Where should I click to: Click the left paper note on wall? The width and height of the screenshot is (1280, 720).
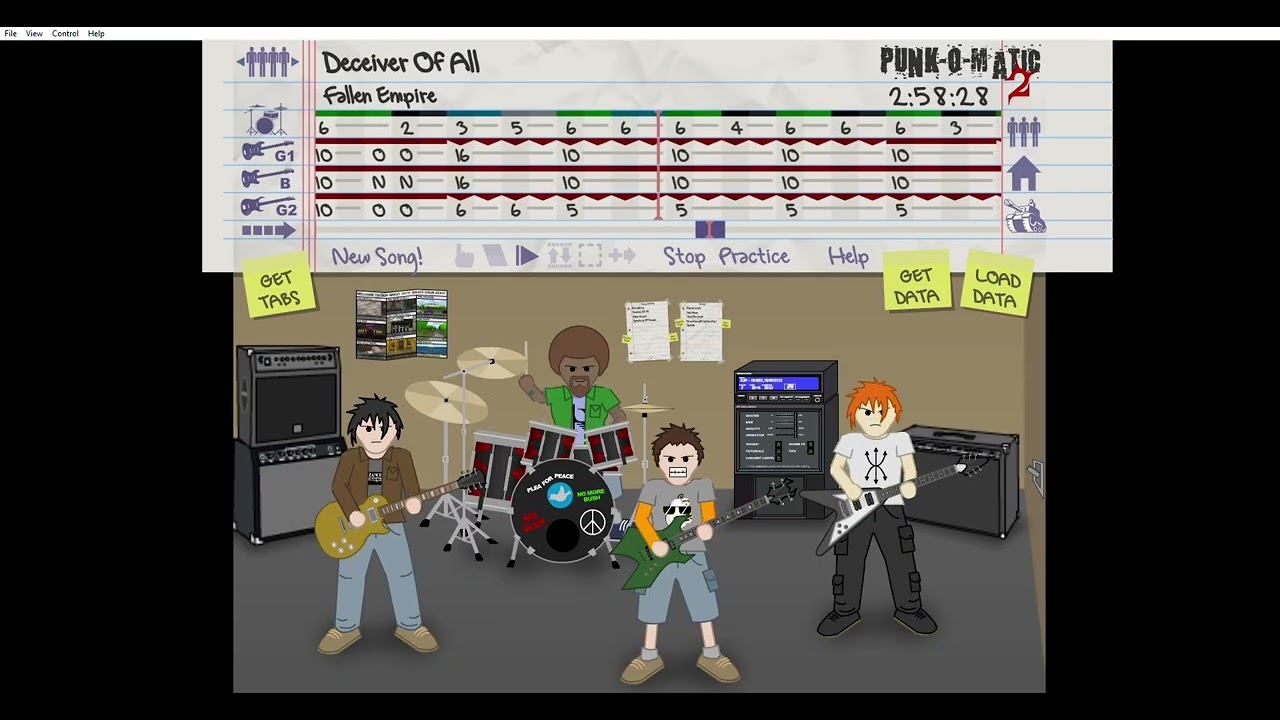(648, 331)
